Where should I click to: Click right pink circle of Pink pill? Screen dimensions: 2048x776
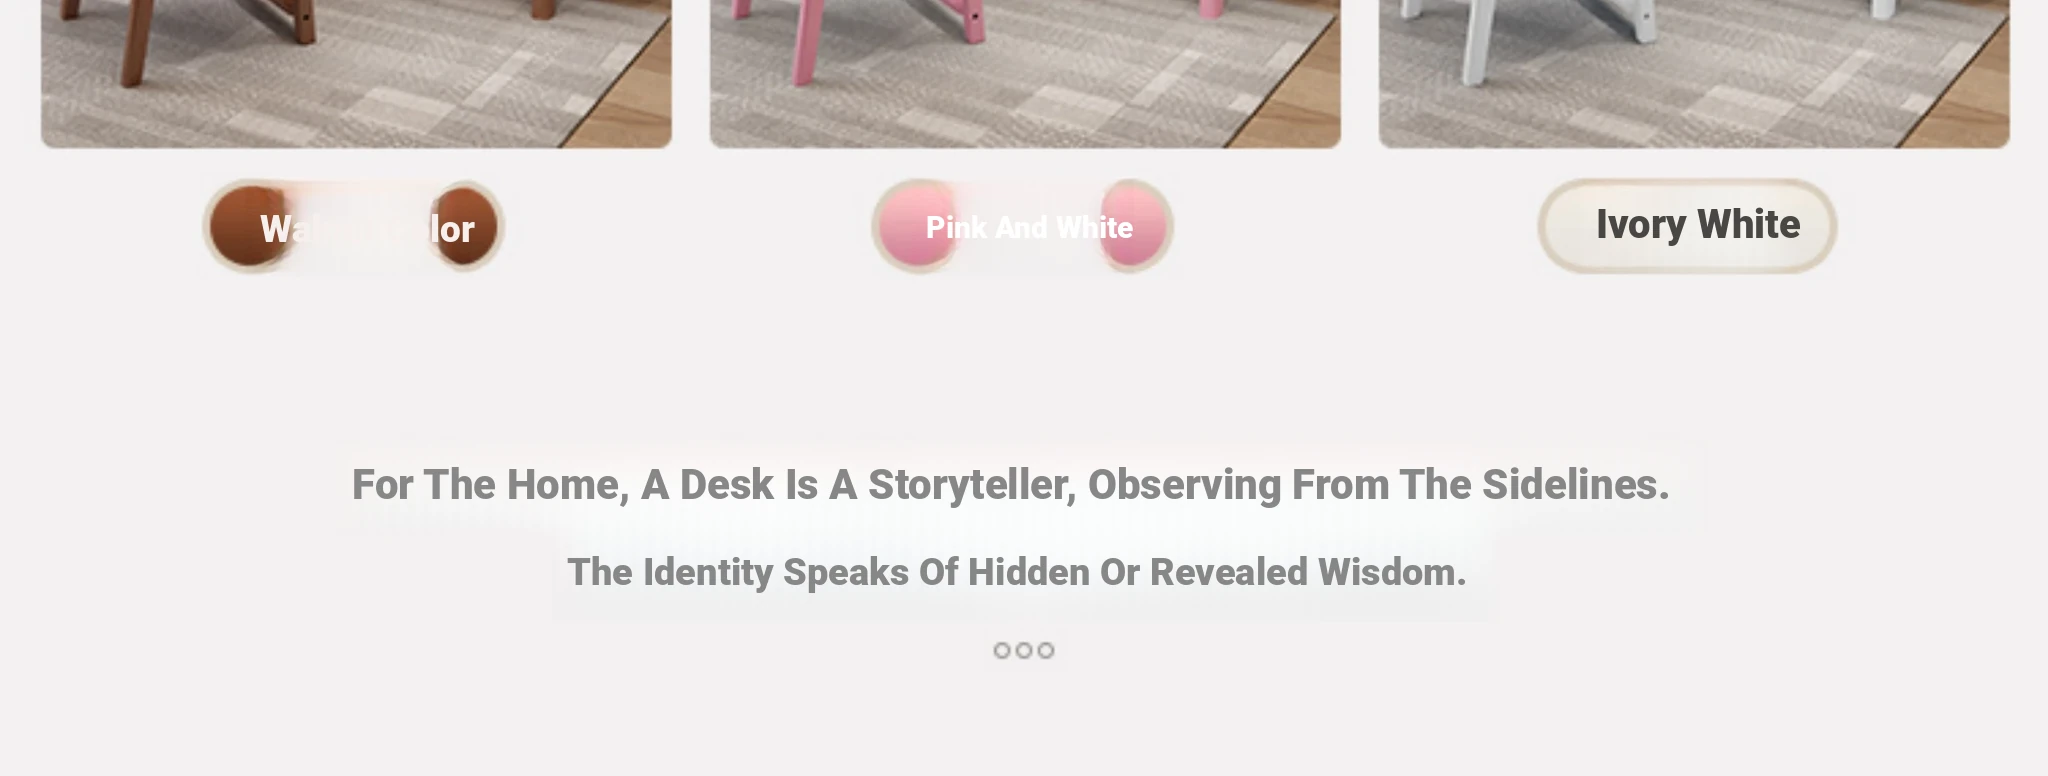point(1133,227)
